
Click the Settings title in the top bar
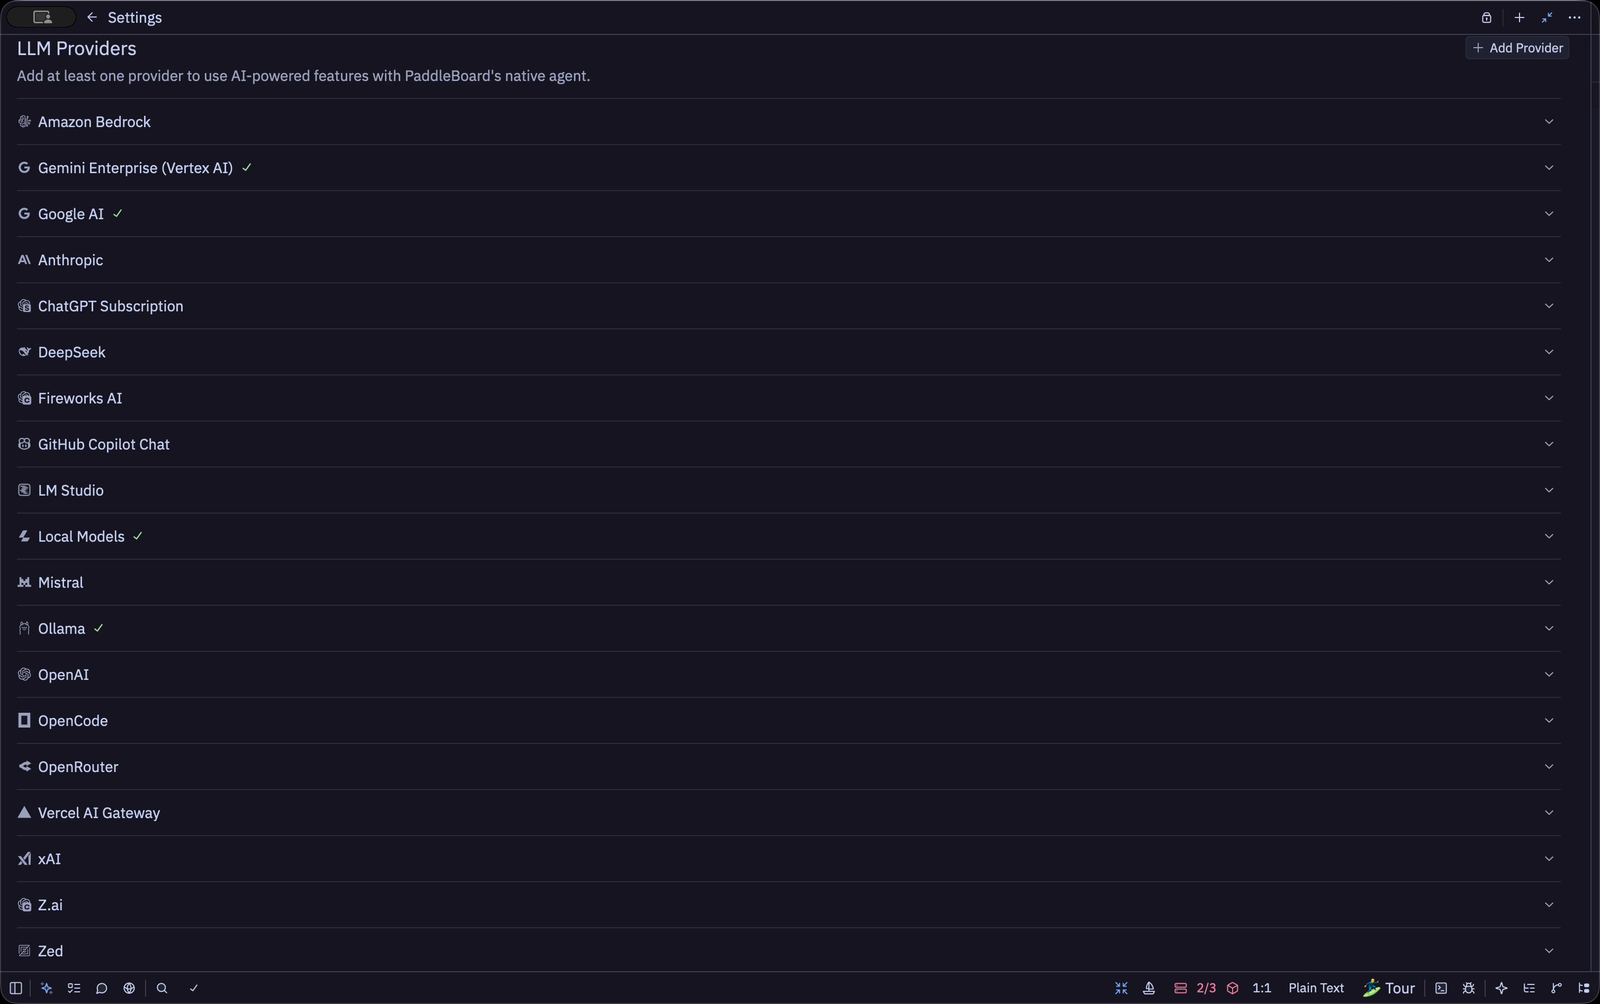(x=135, y=18)
